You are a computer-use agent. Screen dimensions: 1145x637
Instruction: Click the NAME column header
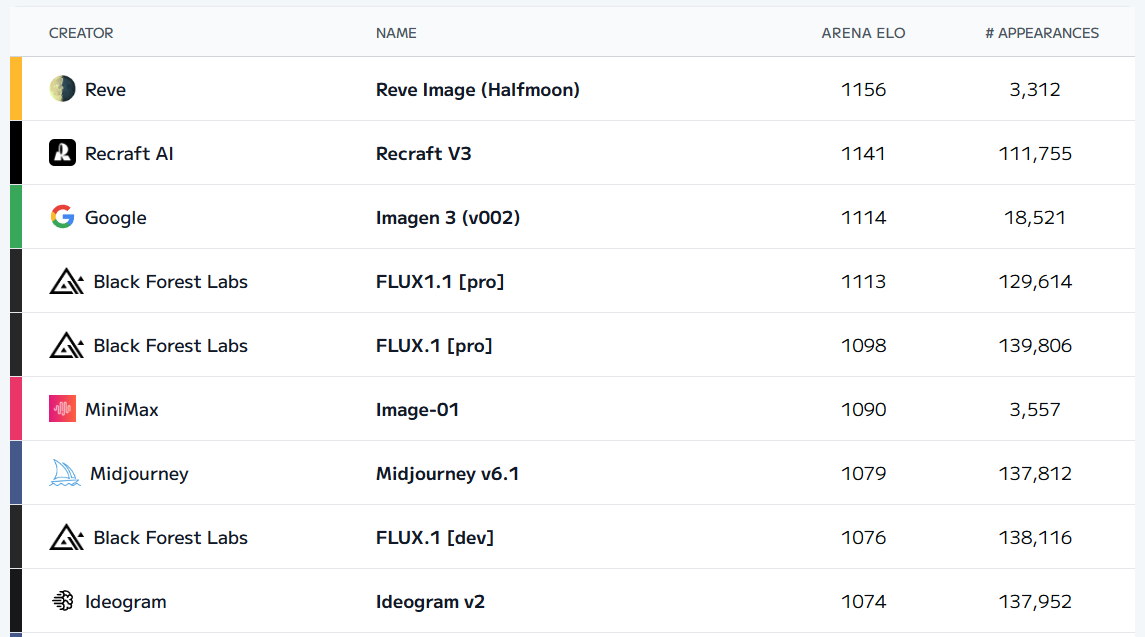(396, 33)
